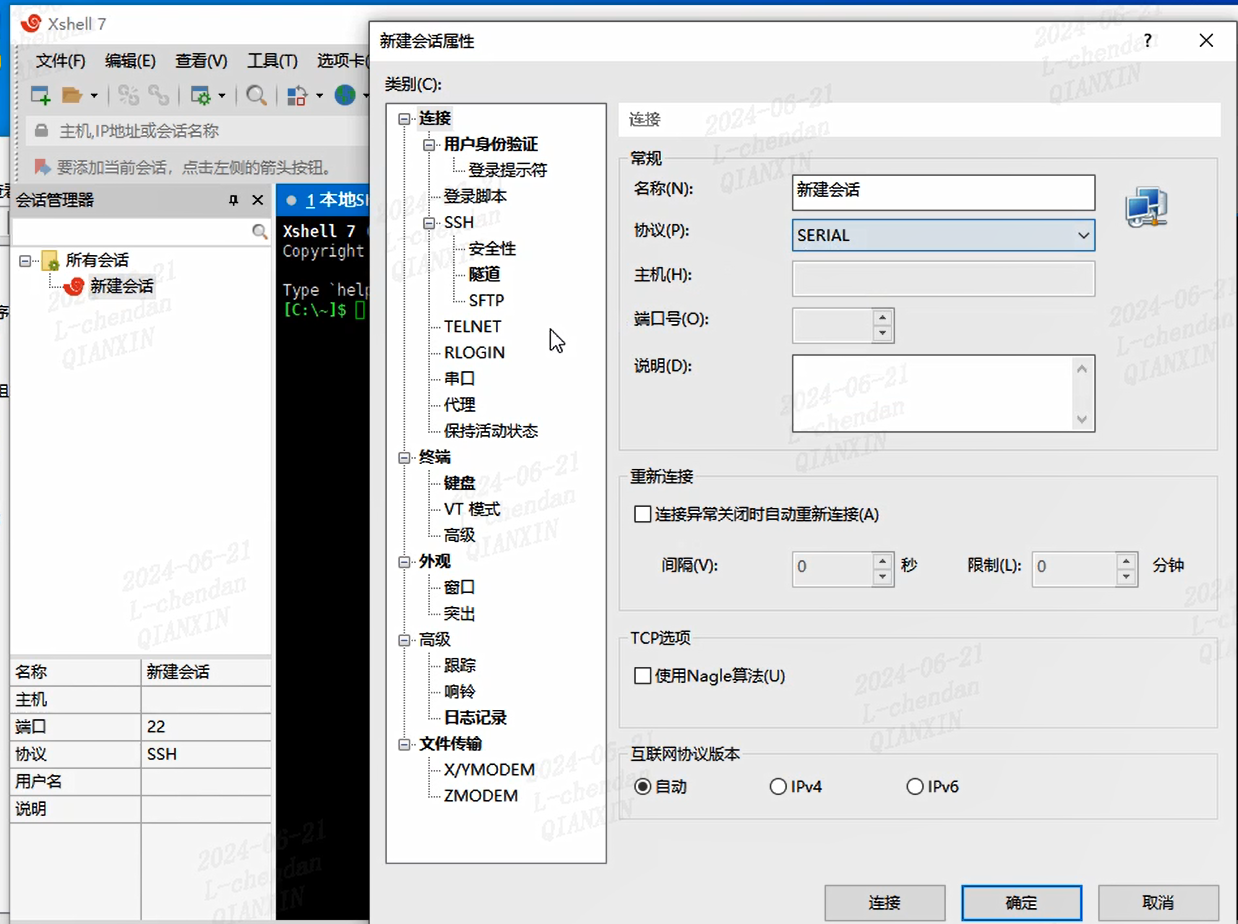This screenshot has width=1238, height=924.
Task: Collapse the 文件传输 tree node expander
Action: click(405, 744)
